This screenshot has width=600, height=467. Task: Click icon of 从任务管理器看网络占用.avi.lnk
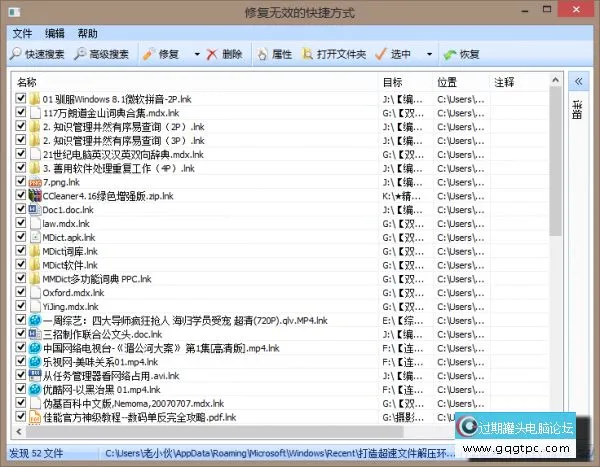(35, 375)
